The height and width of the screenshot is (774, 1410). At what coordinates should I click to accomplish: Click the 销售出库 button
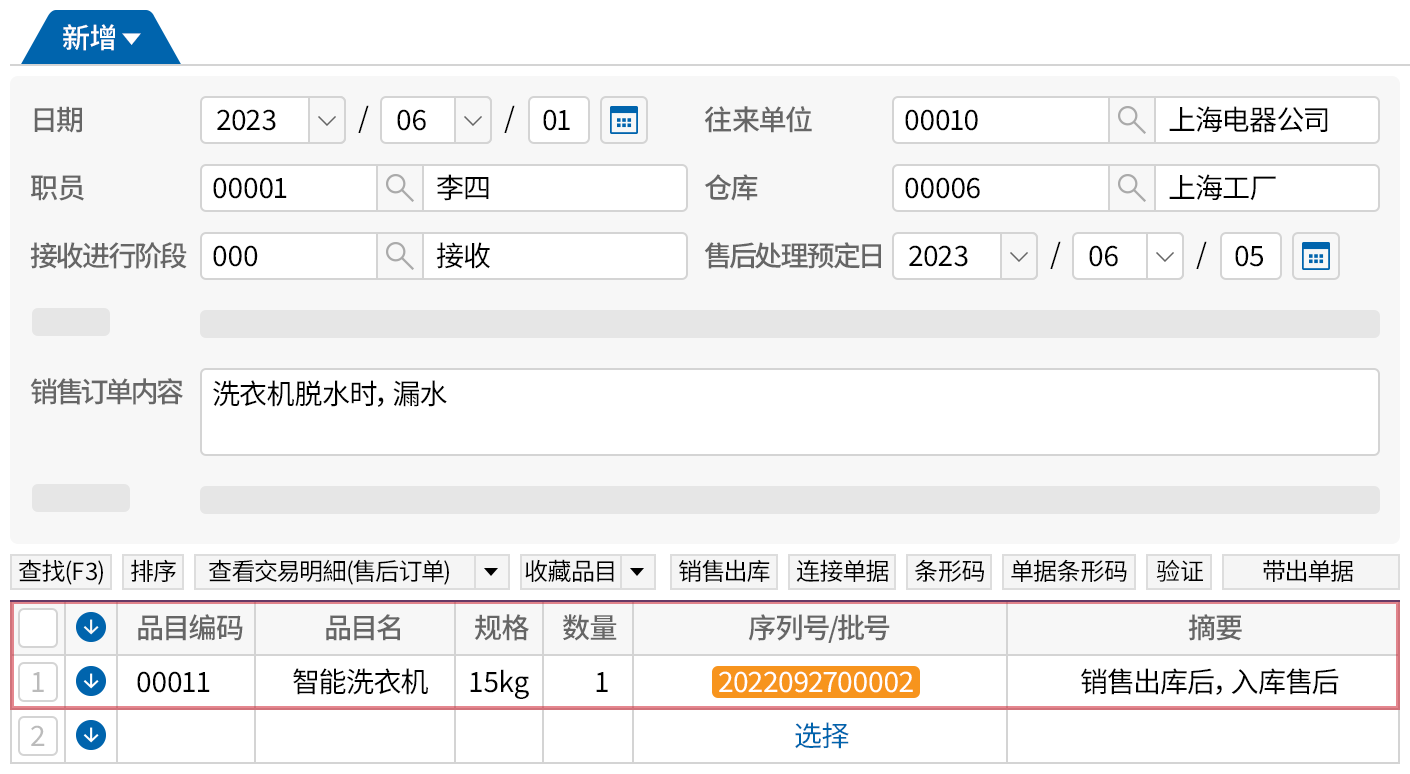point(724,572)
